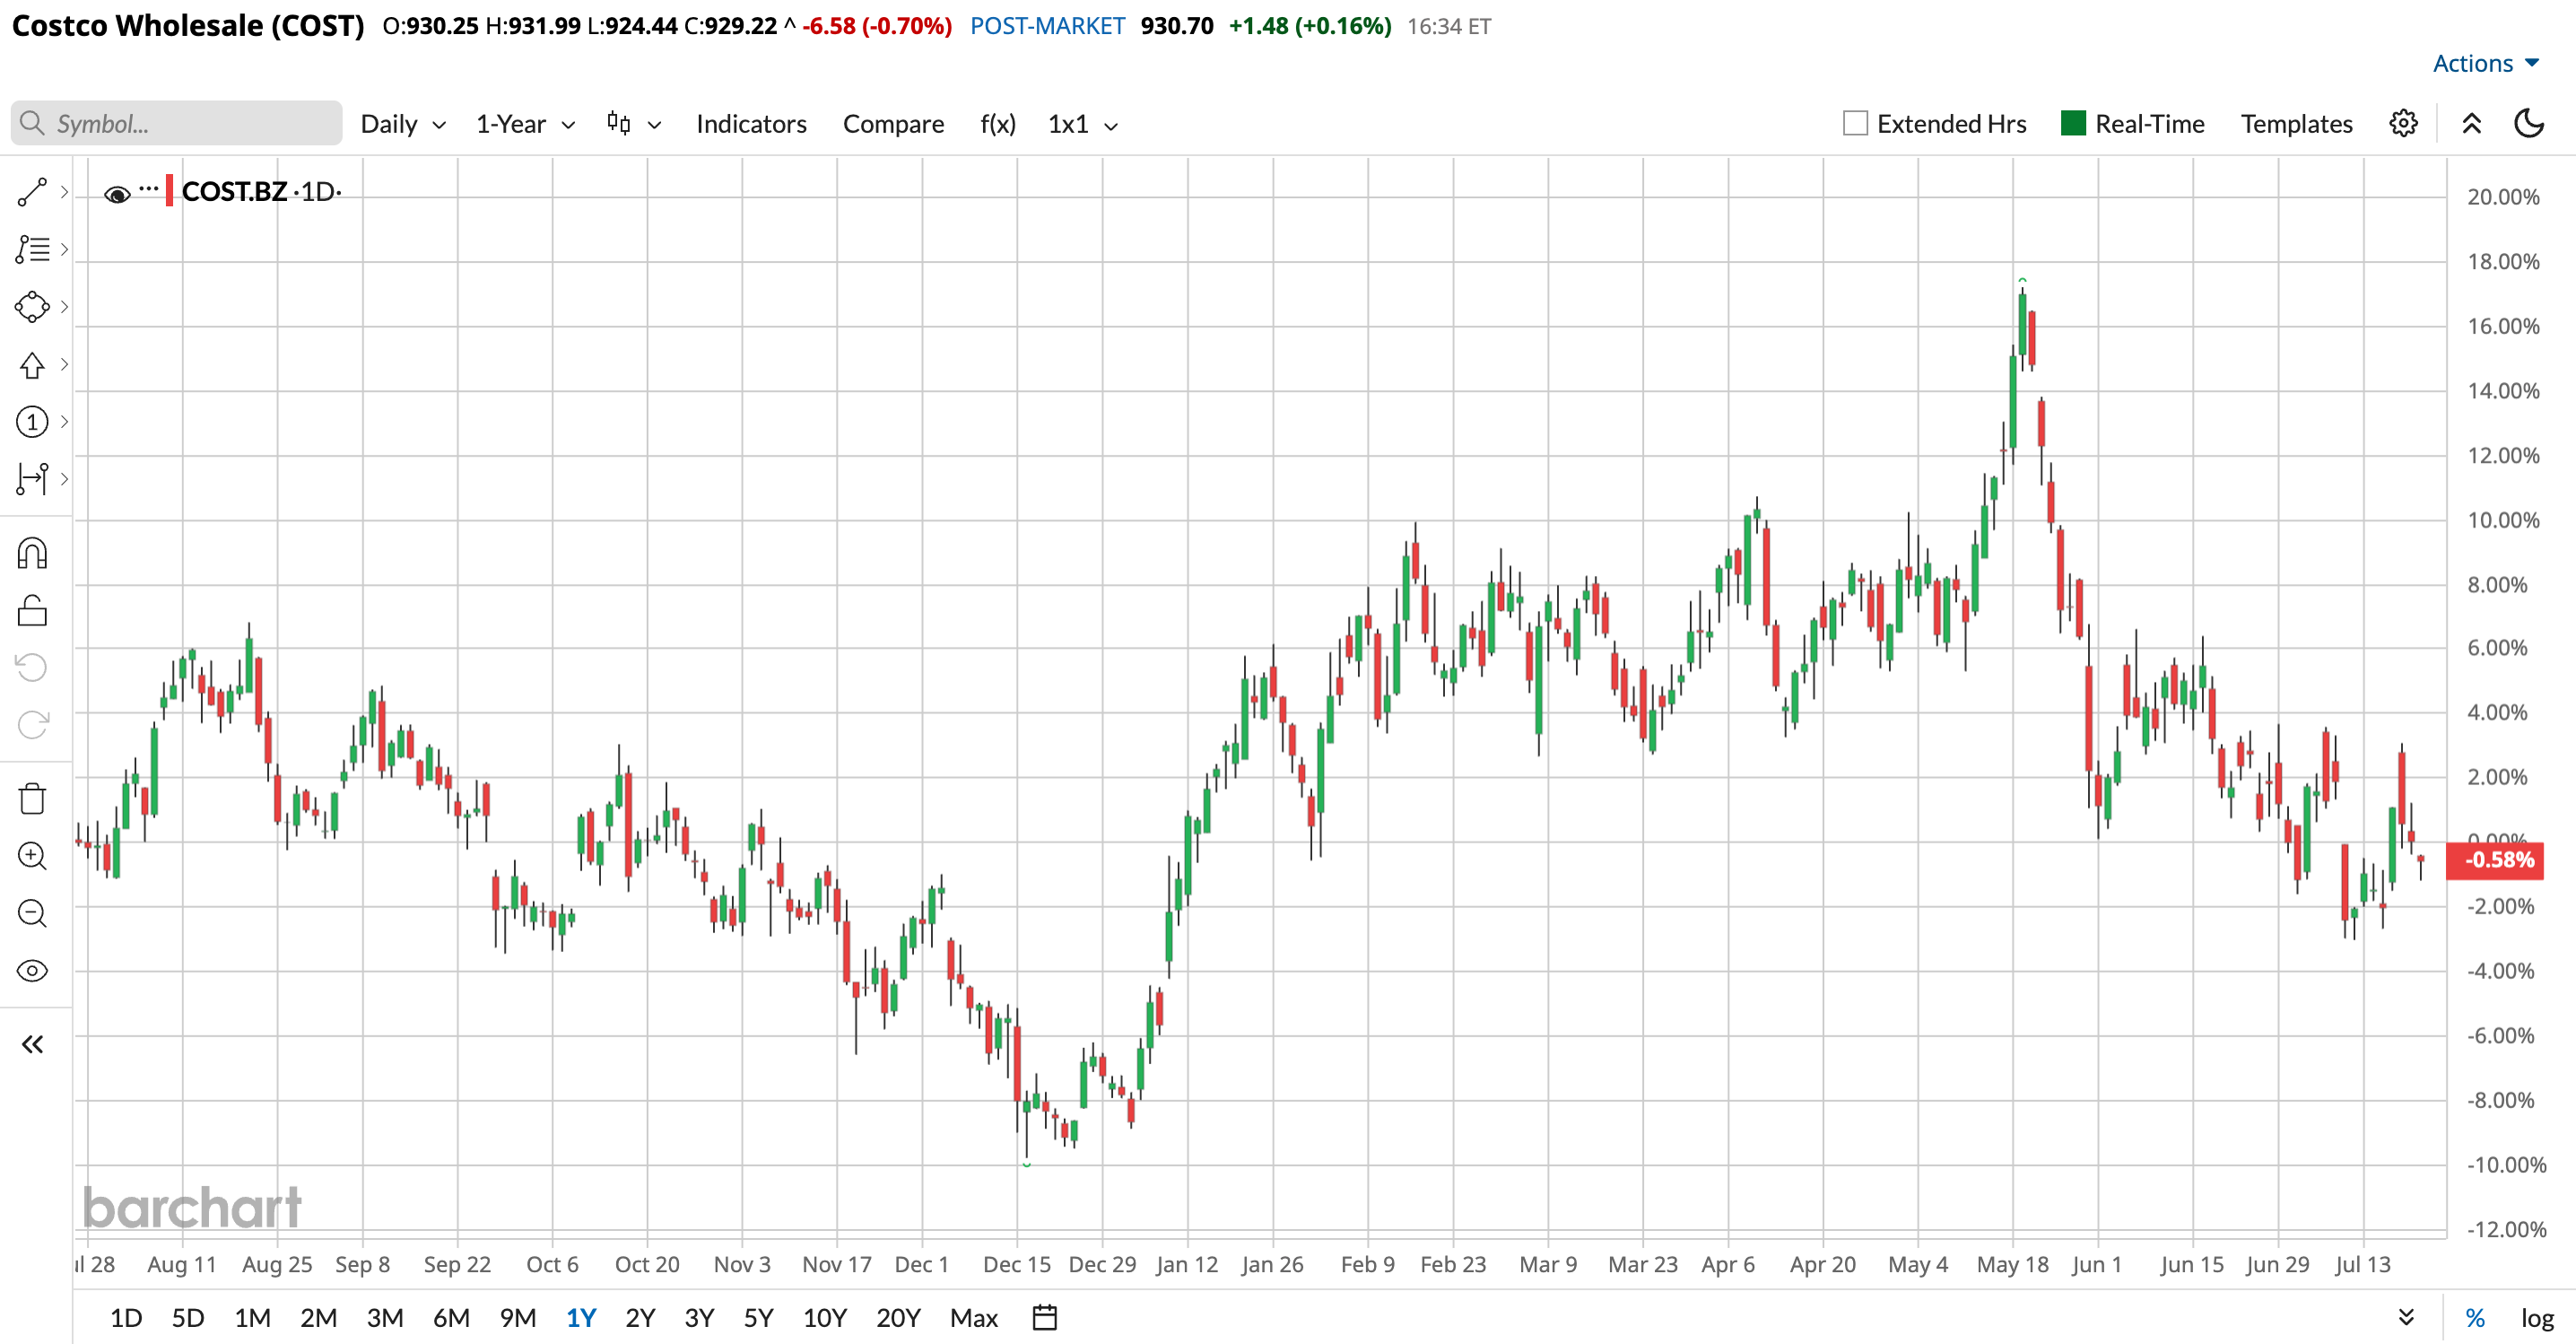Screen dimensions: 2576x1344
Task: Click the undo arrow icon
Action: (32, 667)
